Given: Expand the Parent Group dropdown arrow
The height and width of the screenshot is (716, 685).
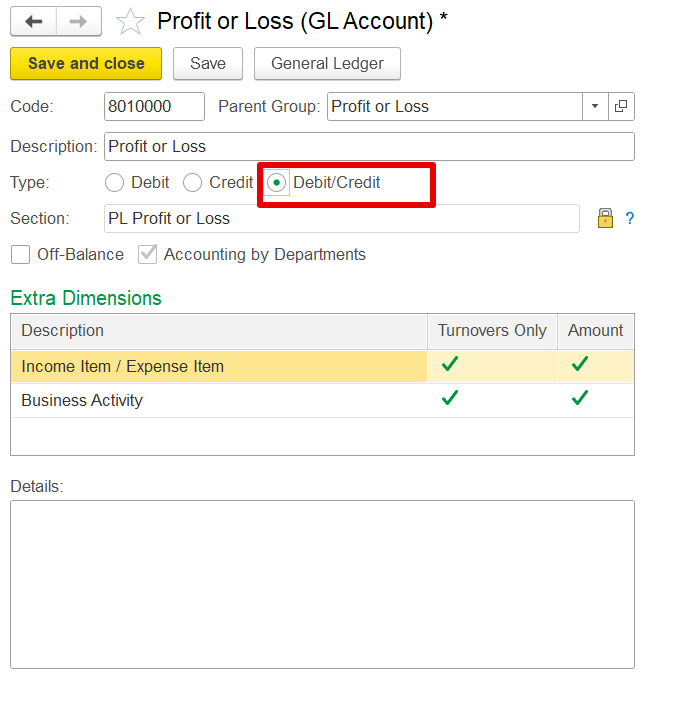Looking at the screenshot, I should [595, 106].
